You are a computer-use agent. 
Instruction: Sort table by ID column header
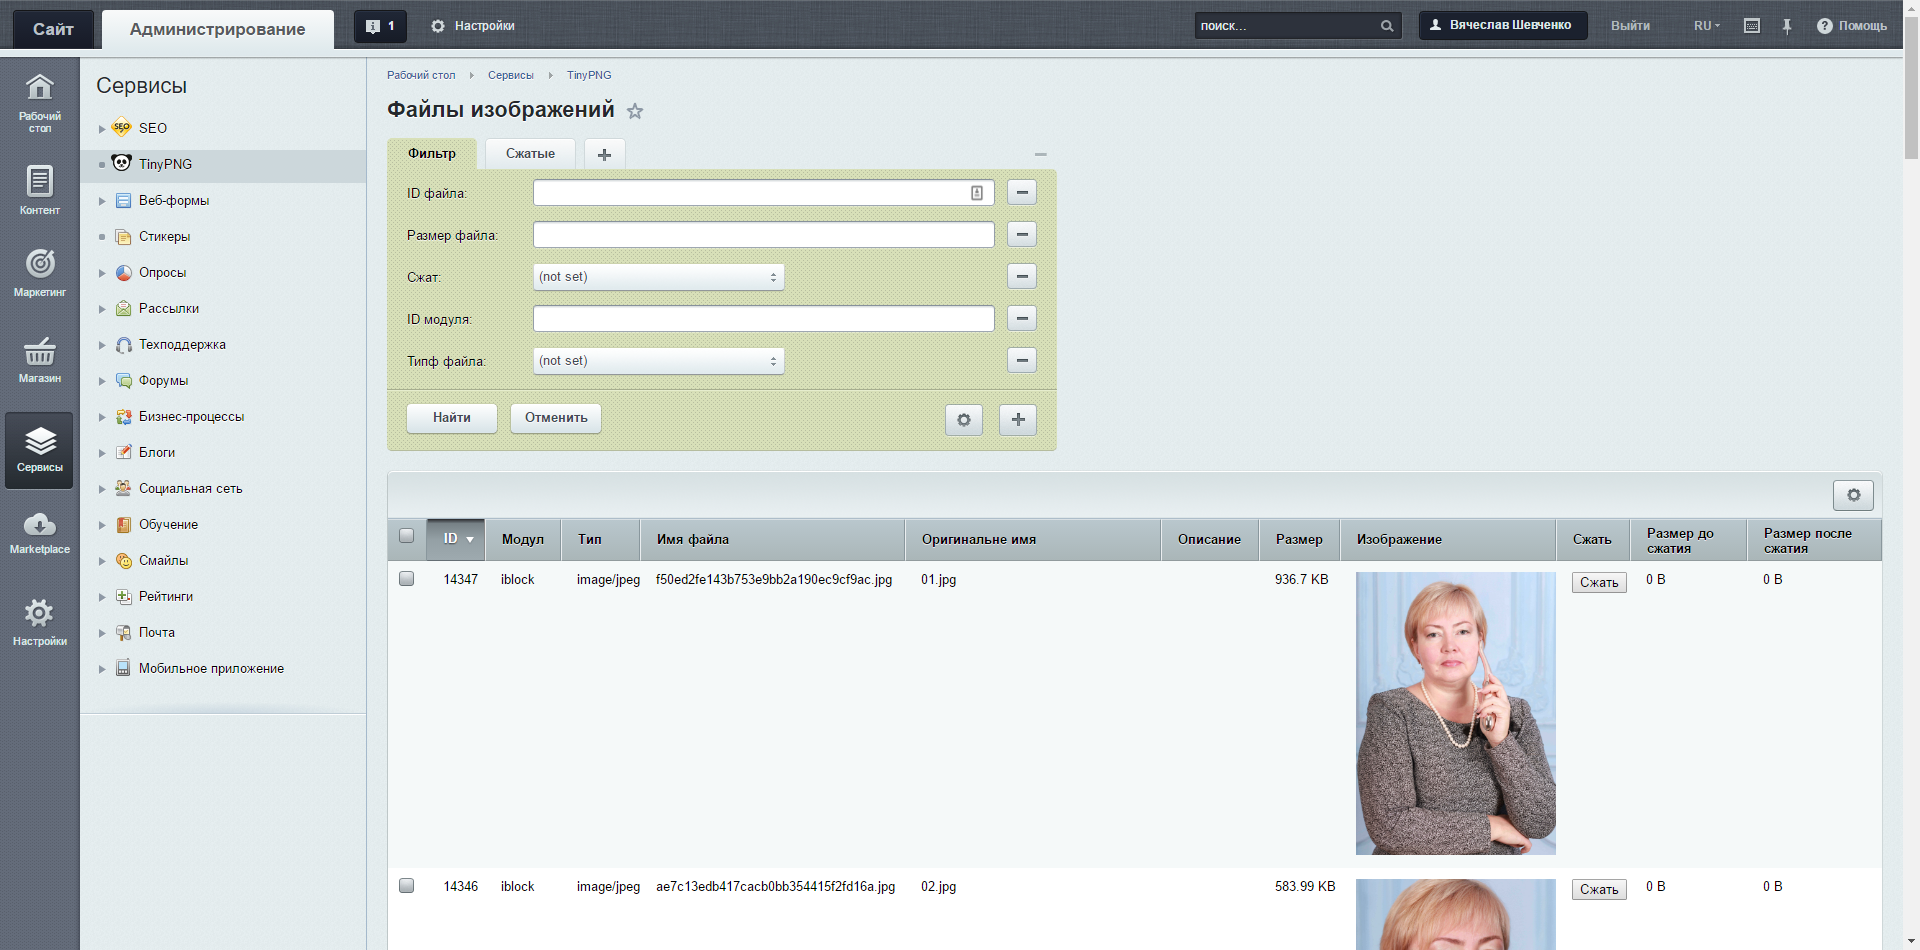click(456, 539)
